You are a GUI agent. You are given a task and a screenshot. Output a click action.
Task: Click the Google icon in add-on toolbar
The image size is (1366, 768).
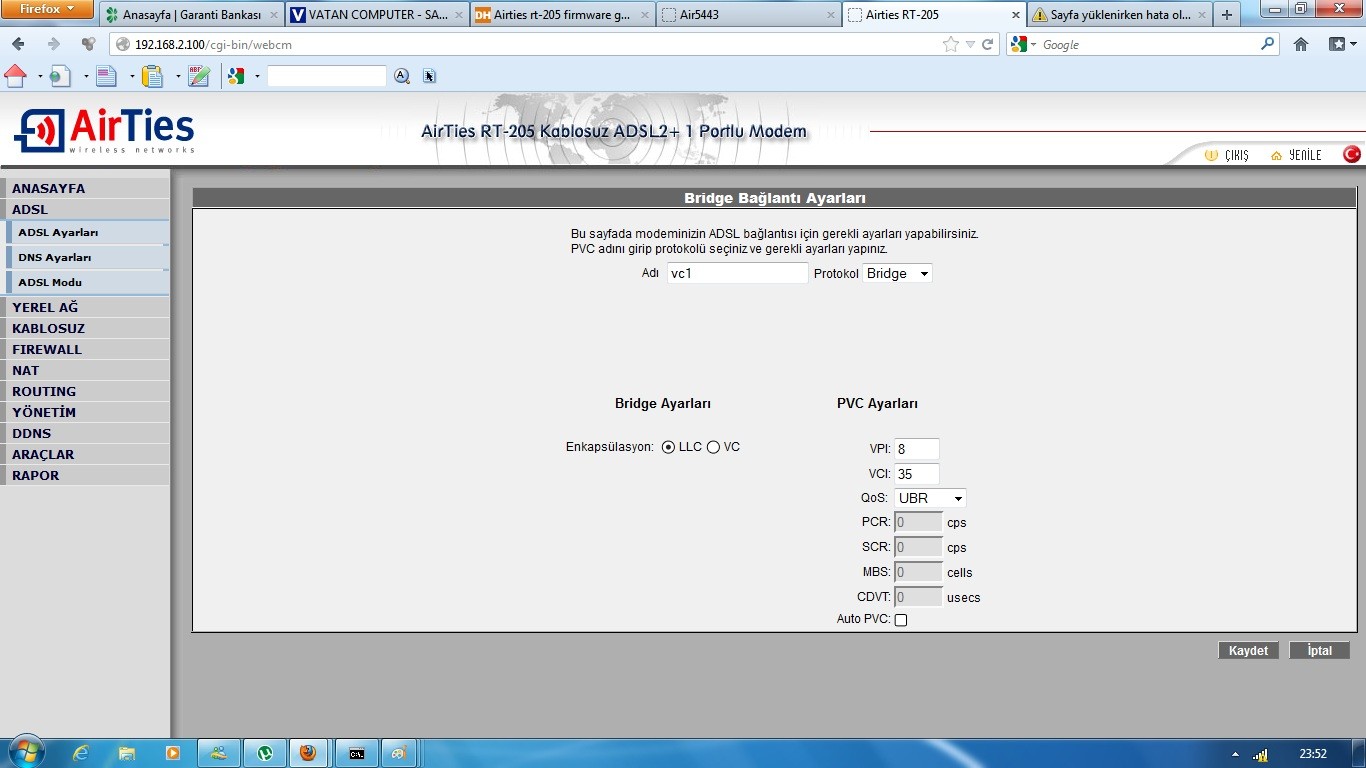point(236,76)
